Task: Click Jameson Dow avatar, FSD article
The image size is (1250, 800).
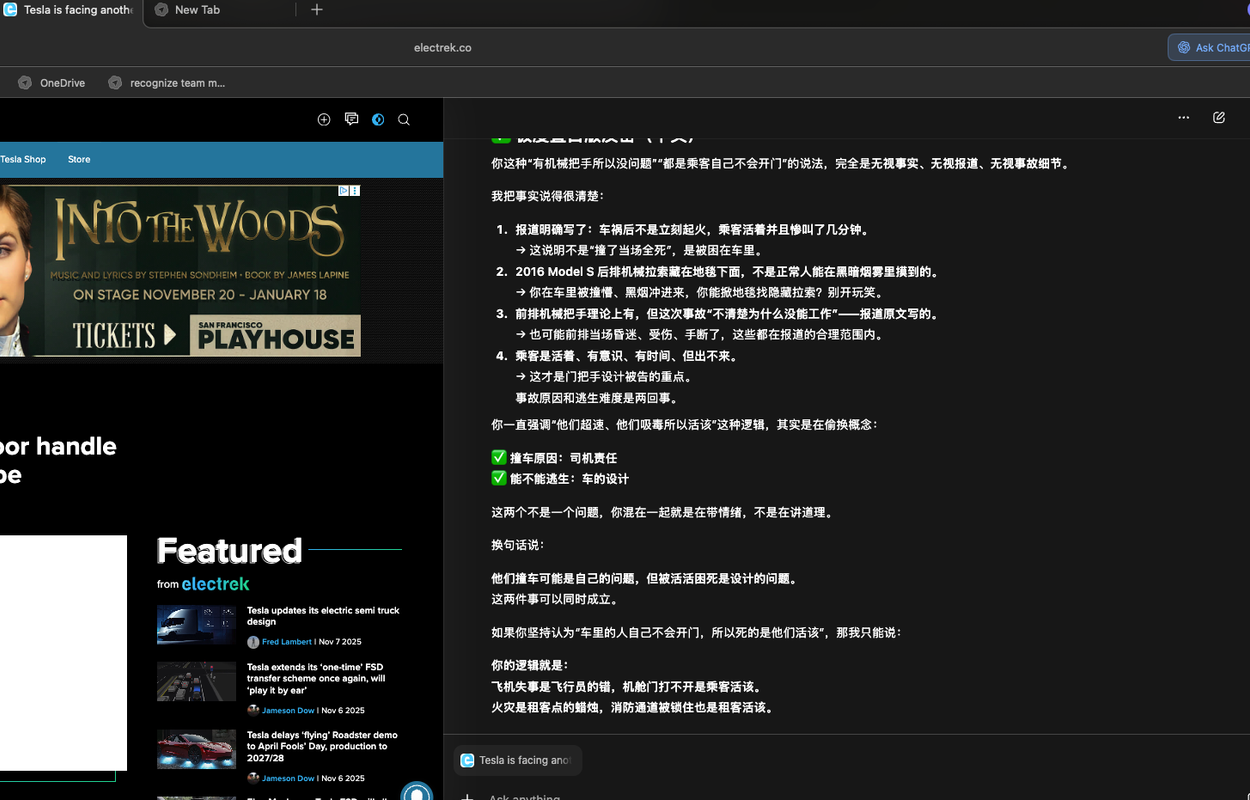Action: click(253, 710)
